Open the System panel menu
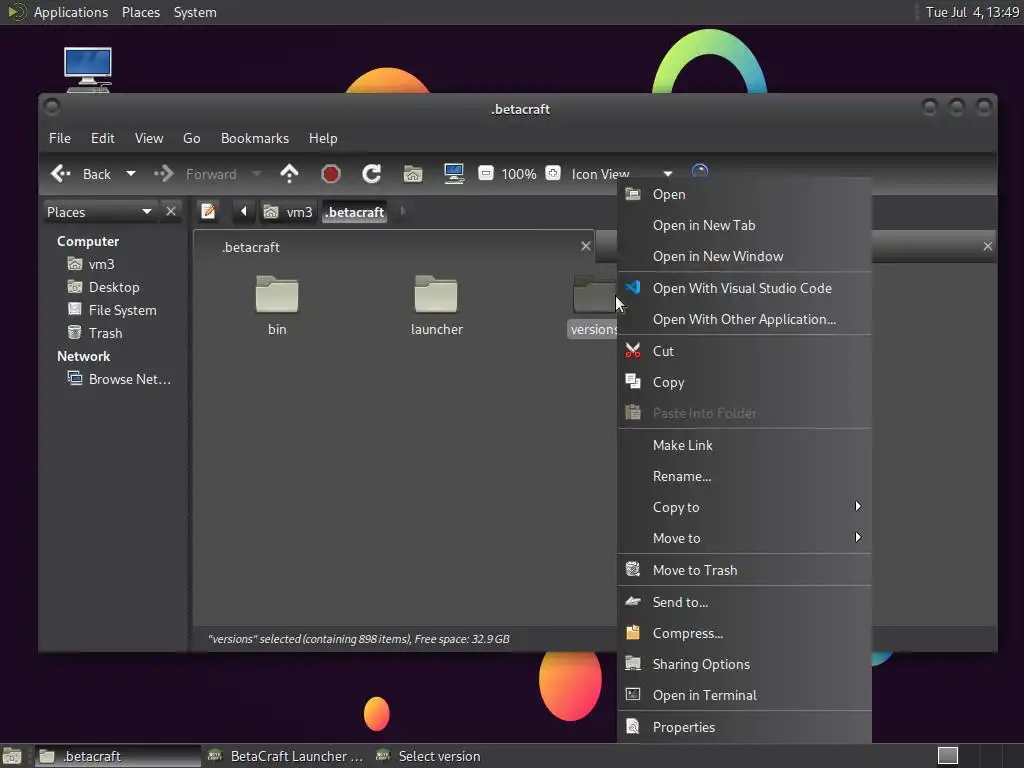Image resolution: width=1024 pixels, height=768 pixels. (195, 12)
